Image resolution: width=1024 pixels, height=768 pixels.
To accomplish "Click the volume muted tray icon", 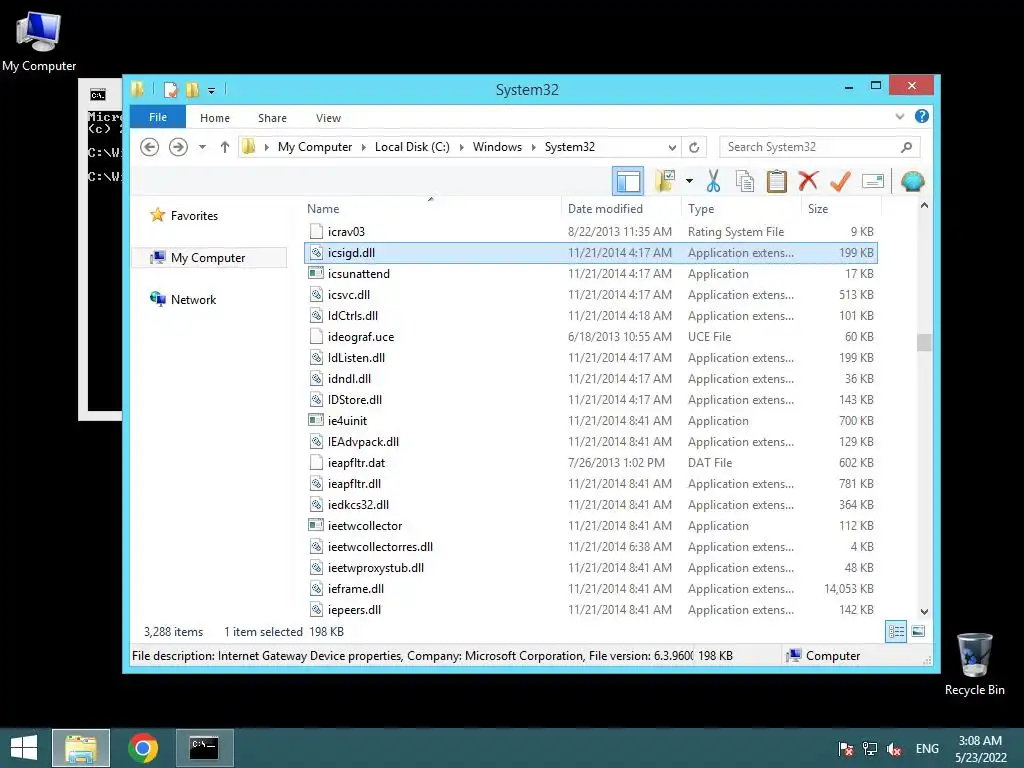I will pyautogui.click(x=894, y=749).
